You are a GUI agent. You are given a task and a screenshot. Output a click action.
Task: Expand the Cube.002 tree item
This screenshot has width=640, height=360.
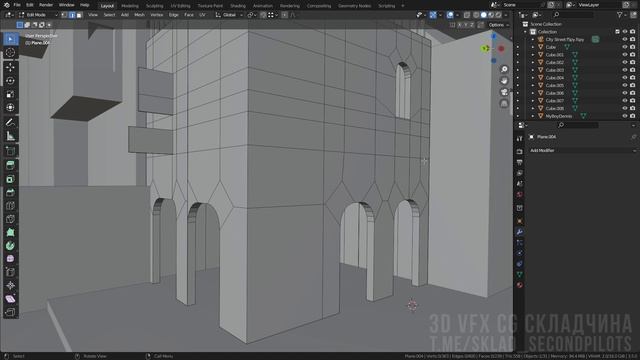click(533, 62)
